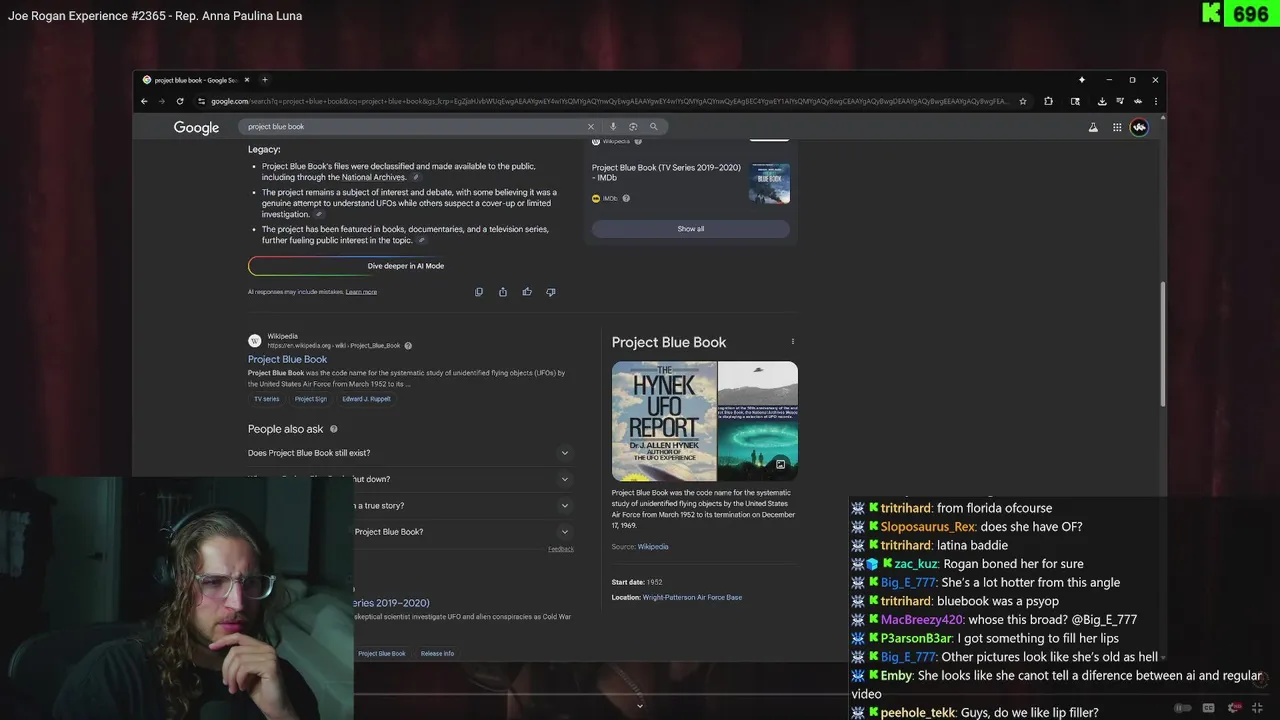Screen dimensions: 1280x720
Task: Click the browser back arrow
Action: point(144,101)
